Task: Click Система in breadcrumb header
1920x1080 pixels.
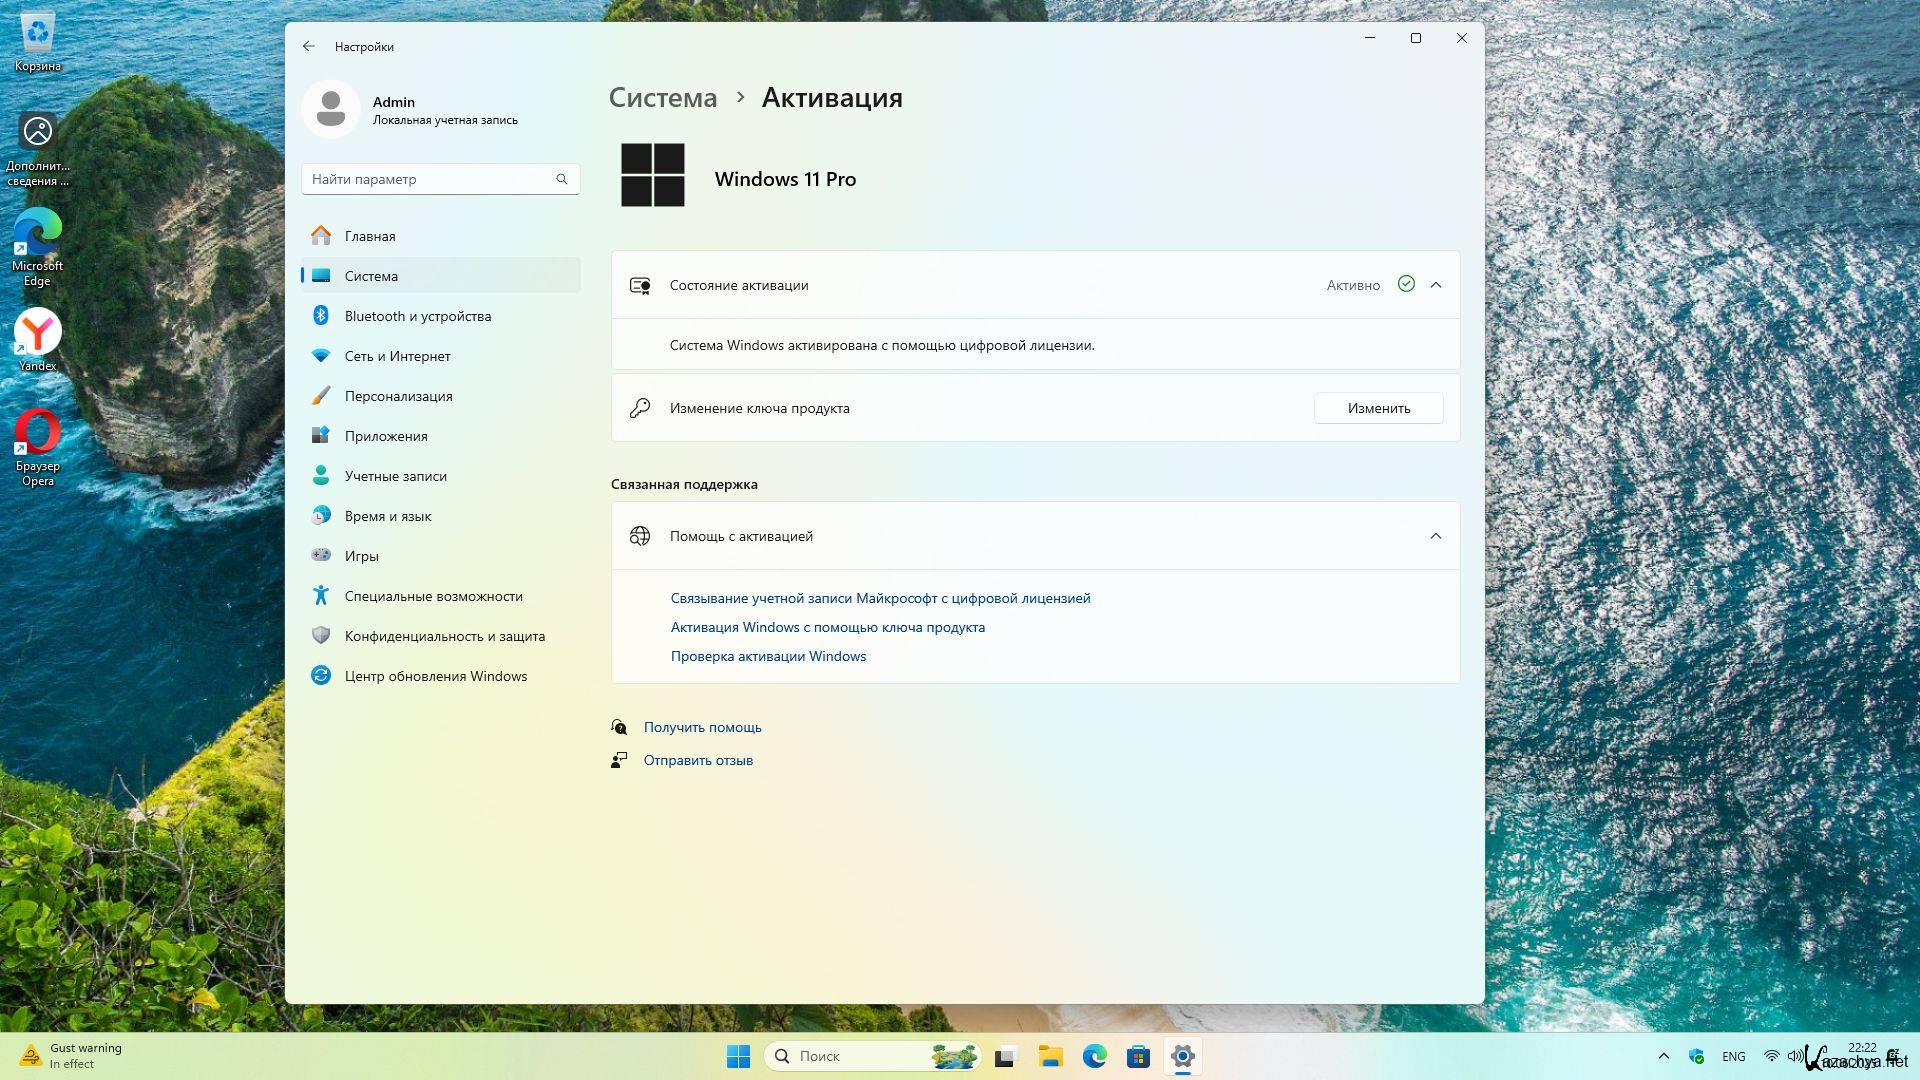Action: click(x=663, y=98)
